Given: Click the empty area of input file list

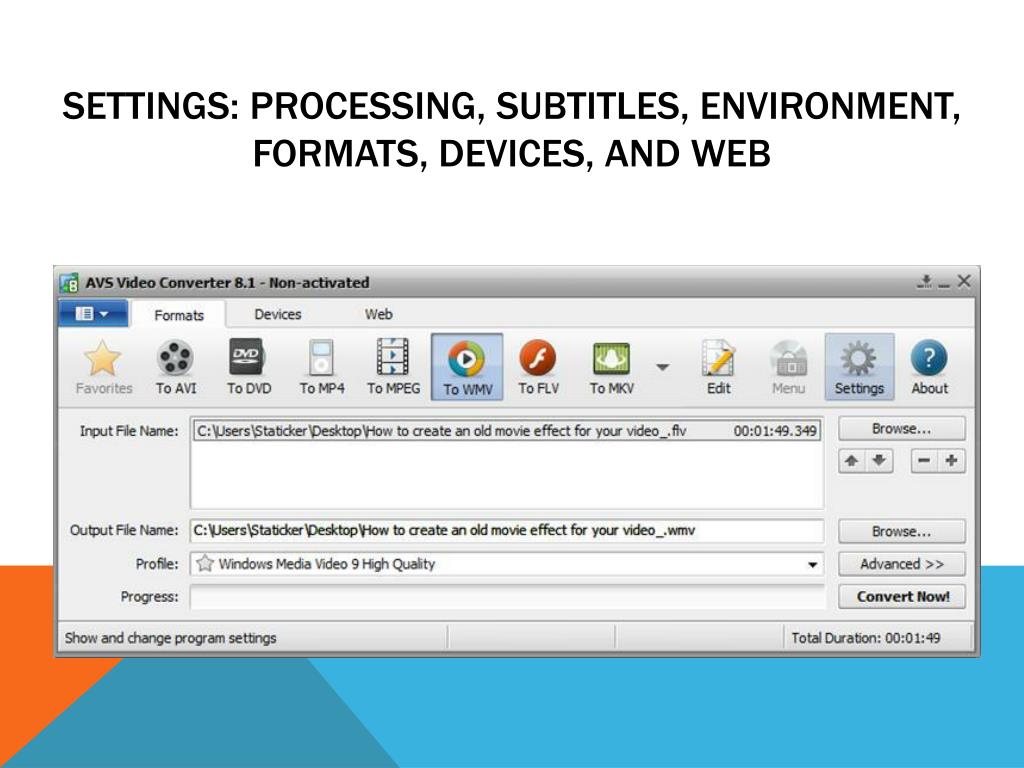Looking at the screenshot, I should pyautogui.click(x=507, y=475).
